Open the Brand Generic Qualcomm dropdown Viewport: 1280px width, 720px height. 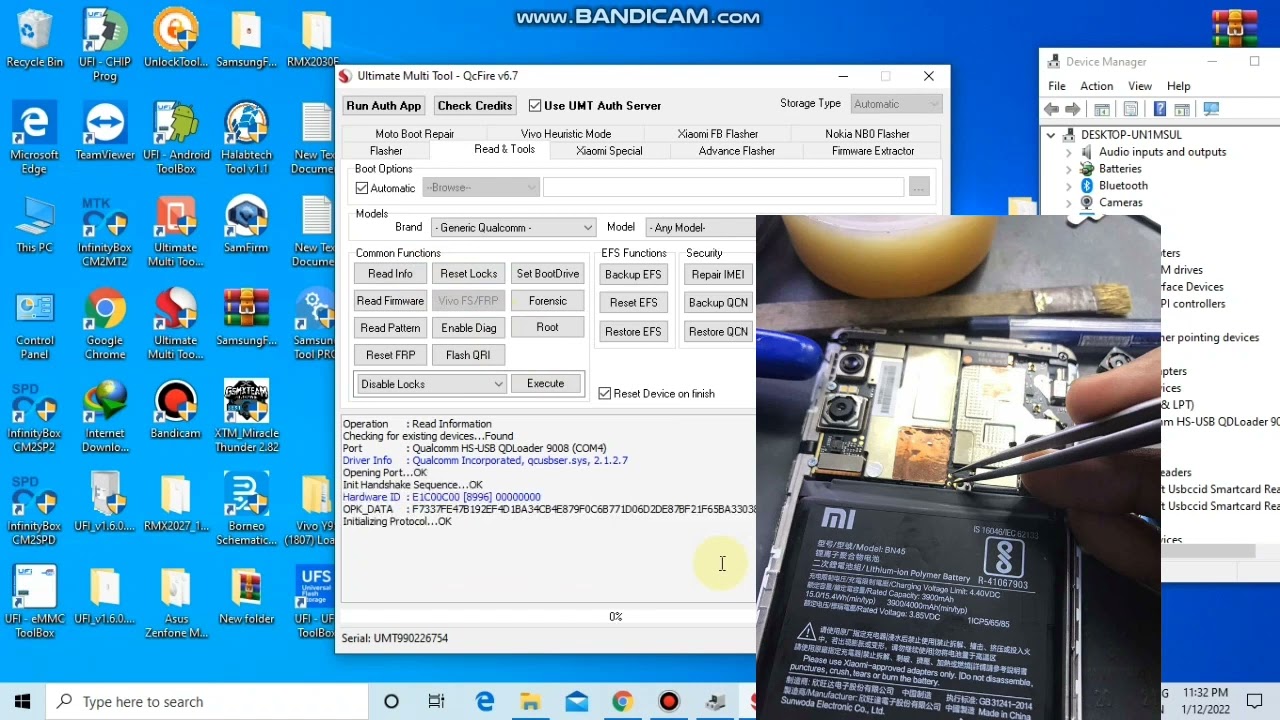pos(512,227)
